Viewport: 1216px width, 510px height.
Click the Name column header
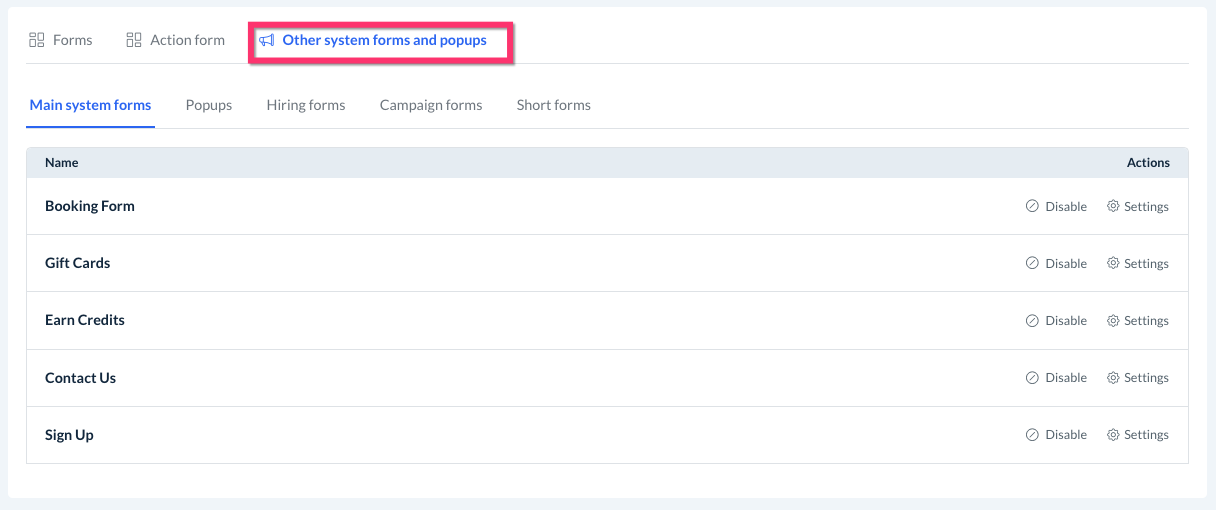click(62, 162)
